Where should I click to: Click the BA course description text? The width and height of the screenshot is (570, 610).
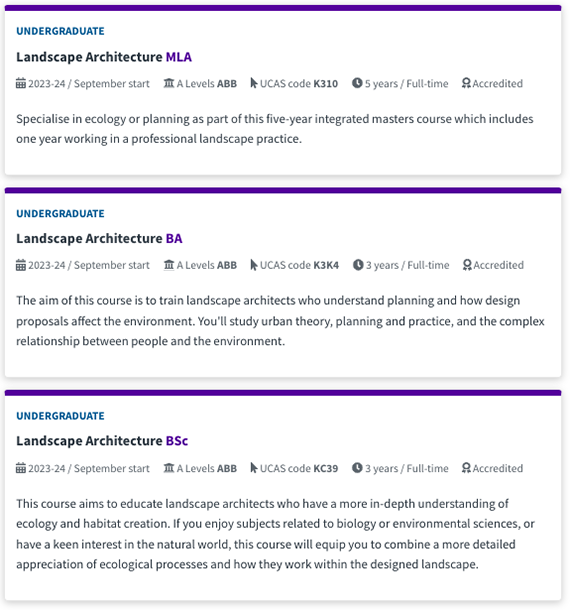click(280, 321)
